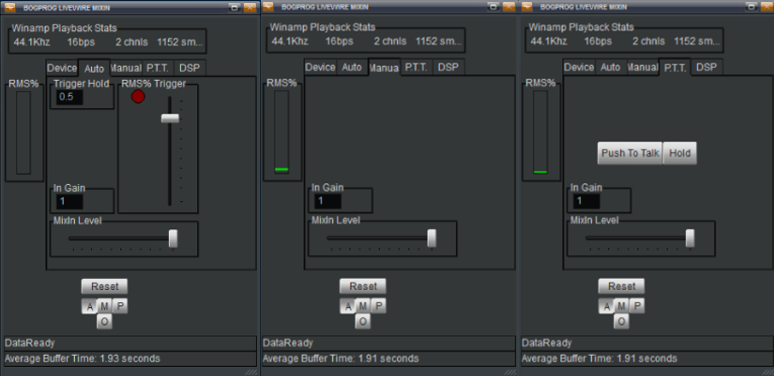Toggle the M mode button in left window
The image size is (774, 376).
[104, 306]
